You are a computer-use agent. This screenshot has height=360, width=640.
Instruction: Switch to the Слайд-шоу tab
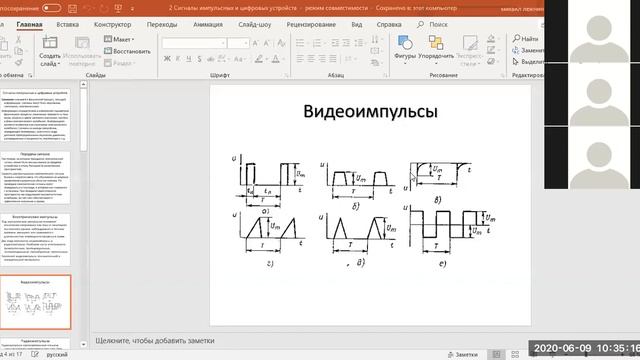pos(254,24)
